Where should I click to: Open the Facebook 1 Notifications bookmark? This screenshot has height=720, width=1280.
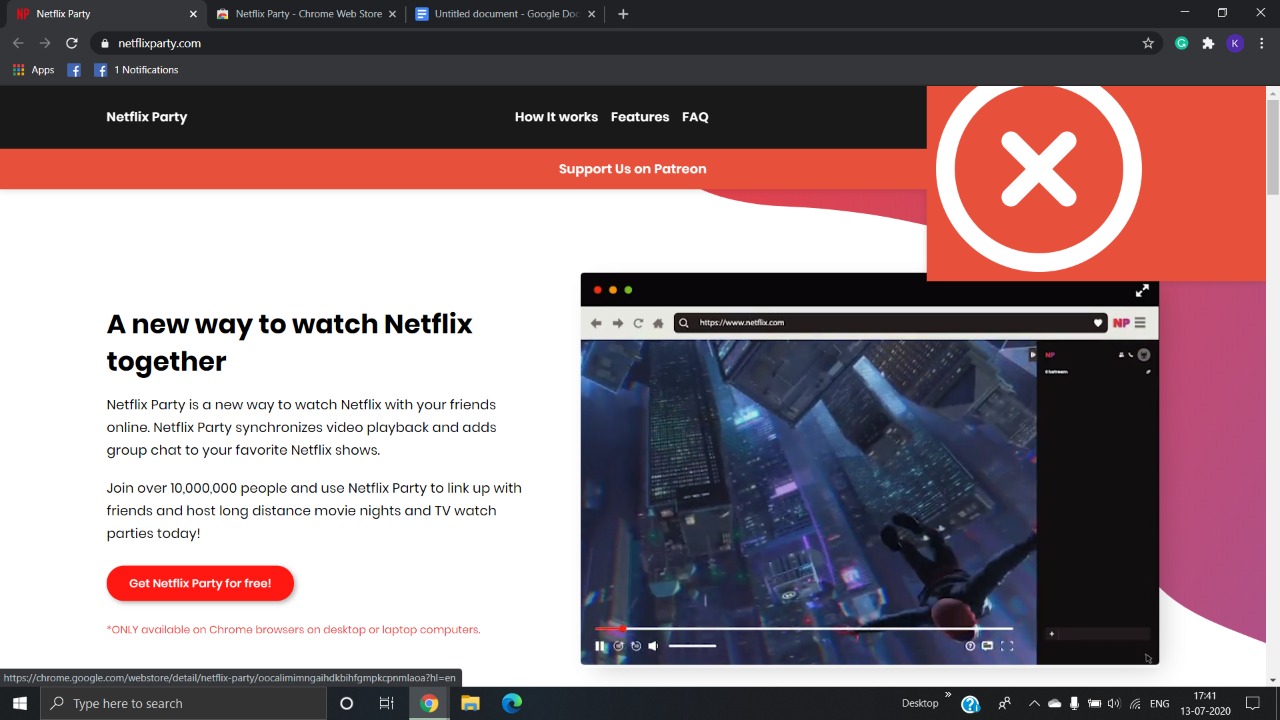(x=136, y=70)
